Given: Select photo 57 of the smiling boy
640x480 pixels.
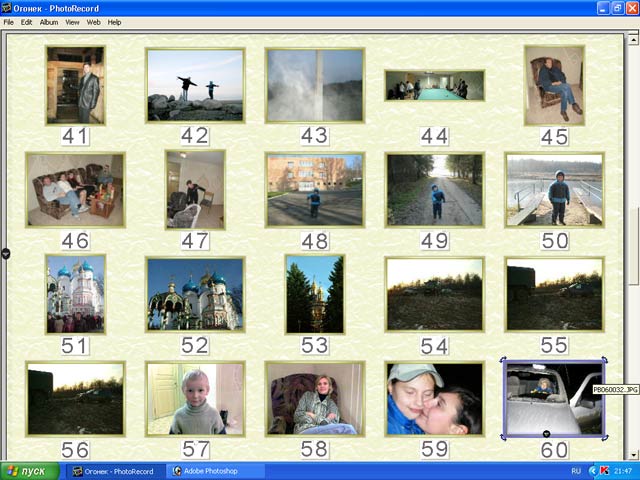Looking at the screenshot, I should pos(195,398).
